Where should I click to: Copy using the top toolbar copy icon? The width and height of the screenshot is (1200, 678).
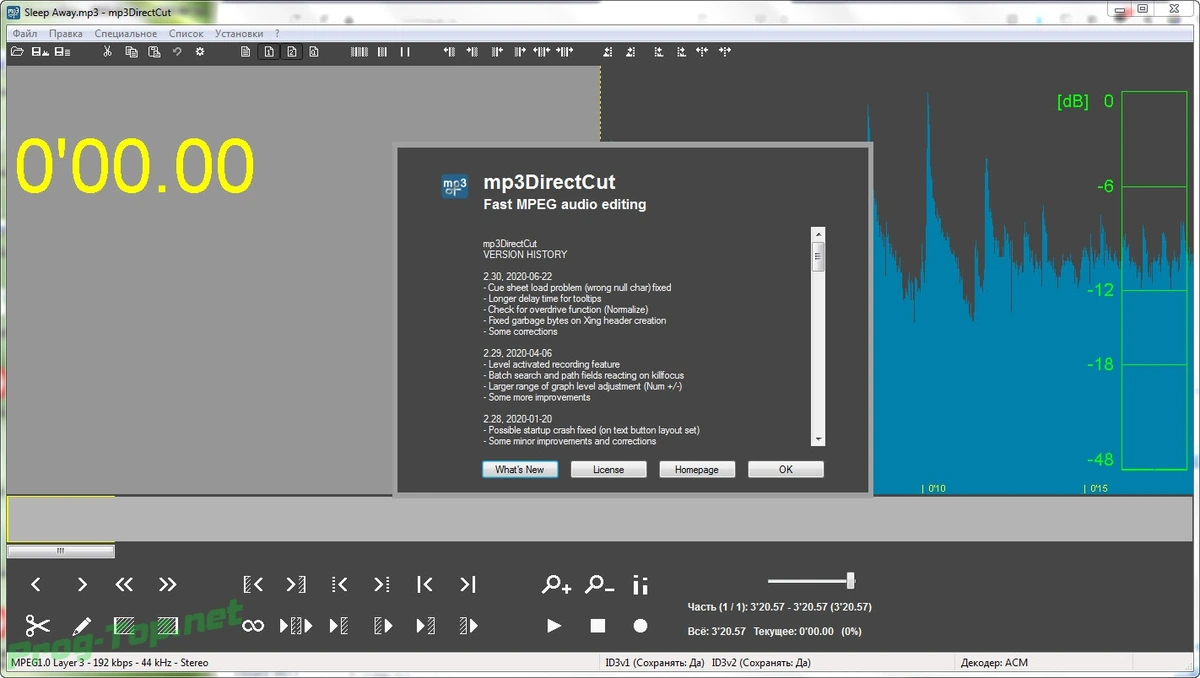pos(131,51)
